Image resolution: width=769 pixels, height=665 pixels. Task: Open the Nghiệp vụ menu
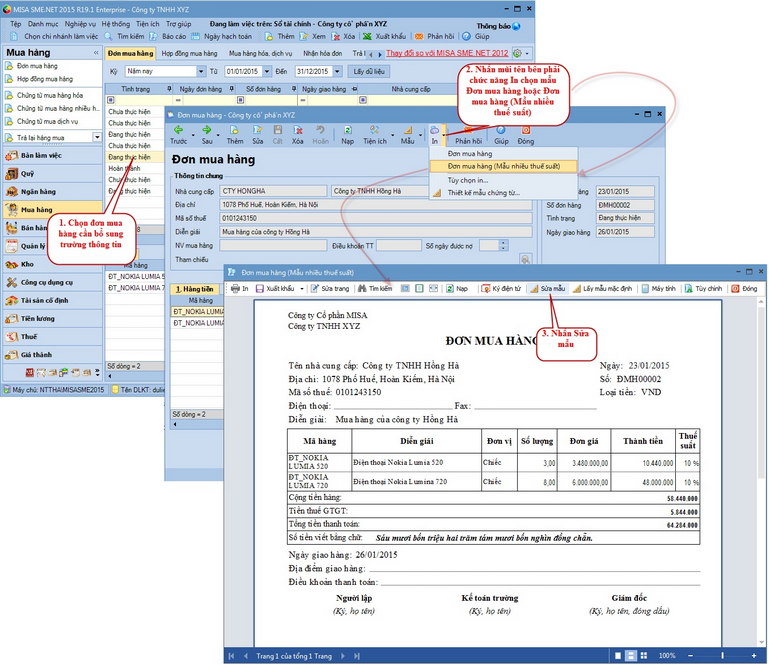point(80,24)
